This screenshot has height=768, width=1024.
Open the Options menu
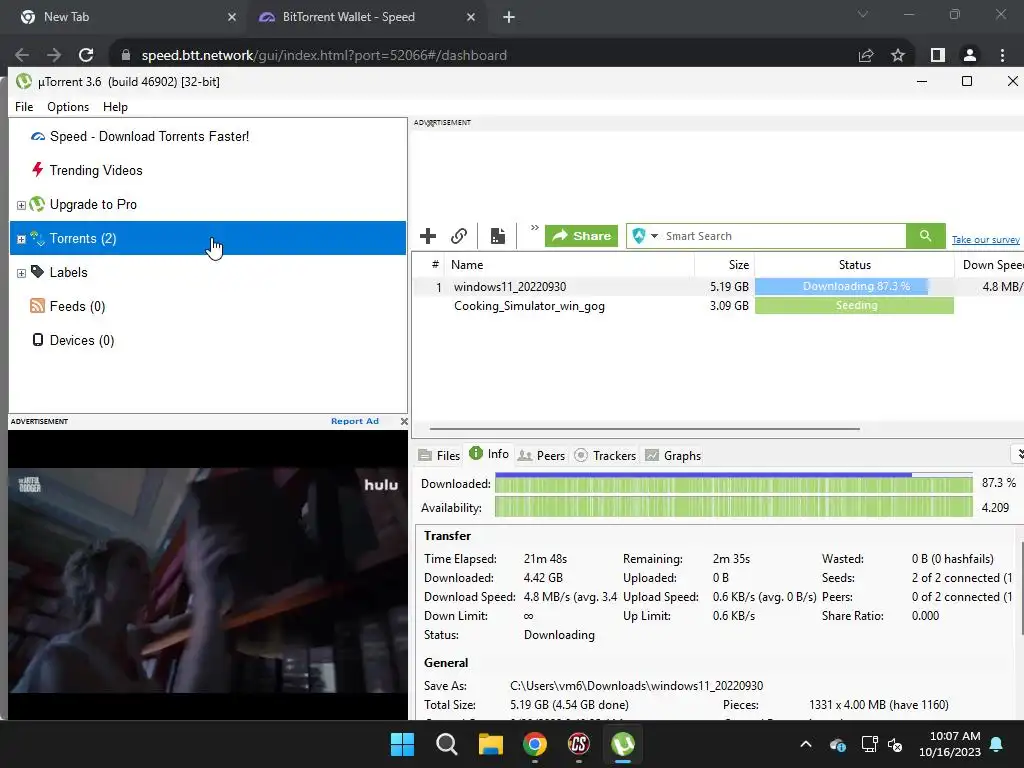[x=68, y=106]
